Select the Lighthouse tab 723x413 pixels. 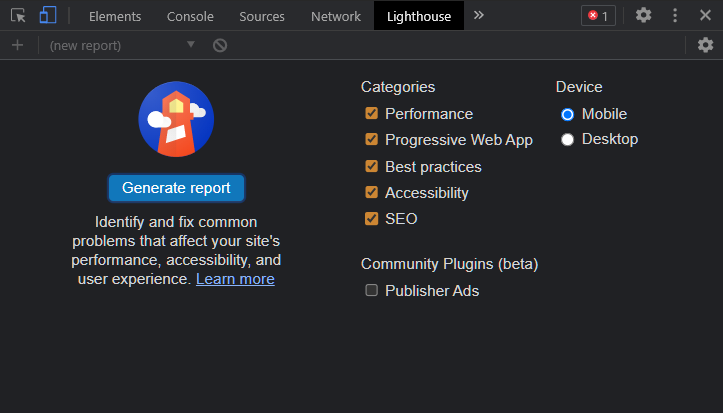[x=419, y=16]
